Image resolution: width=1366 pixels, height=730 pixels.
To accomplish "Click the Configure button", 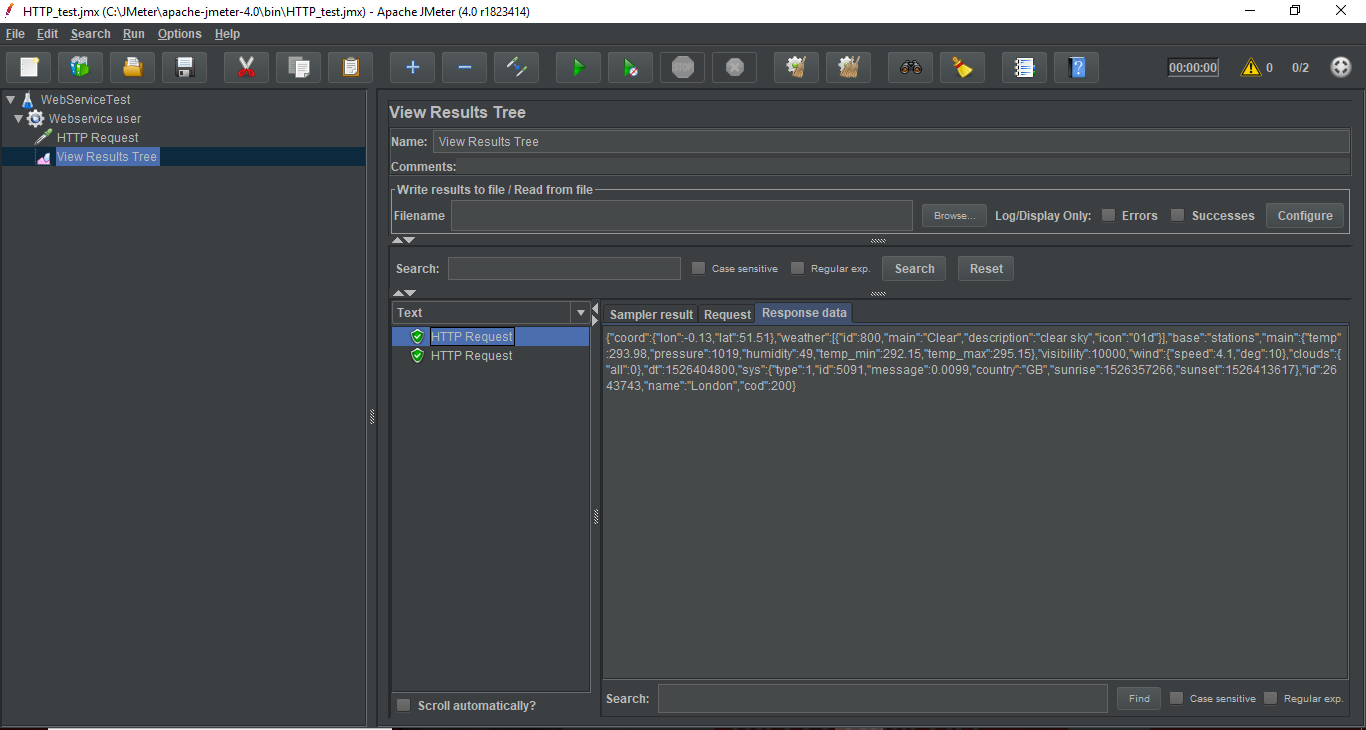I will point(1305,215).
